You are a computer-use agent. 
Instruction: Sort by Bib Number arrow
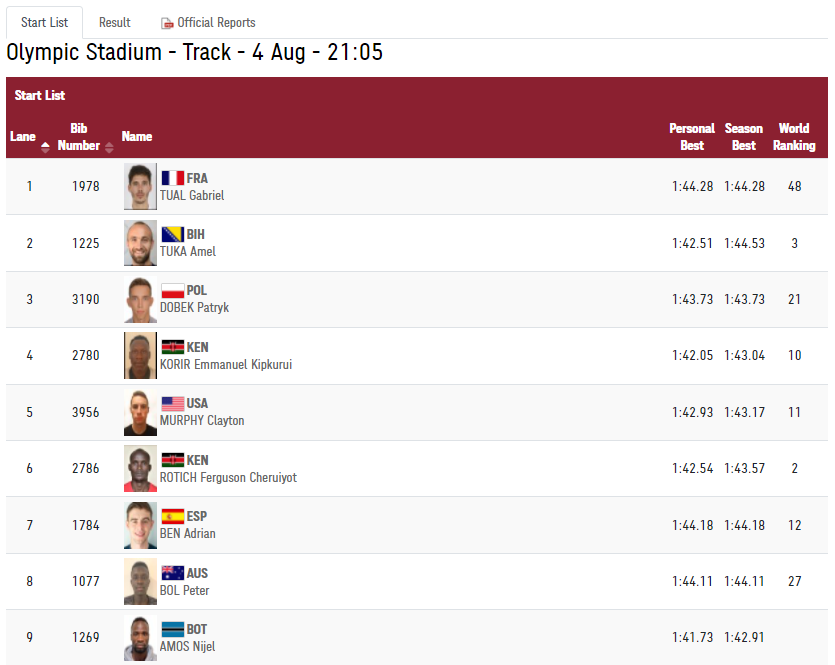(x=109, y=147)
